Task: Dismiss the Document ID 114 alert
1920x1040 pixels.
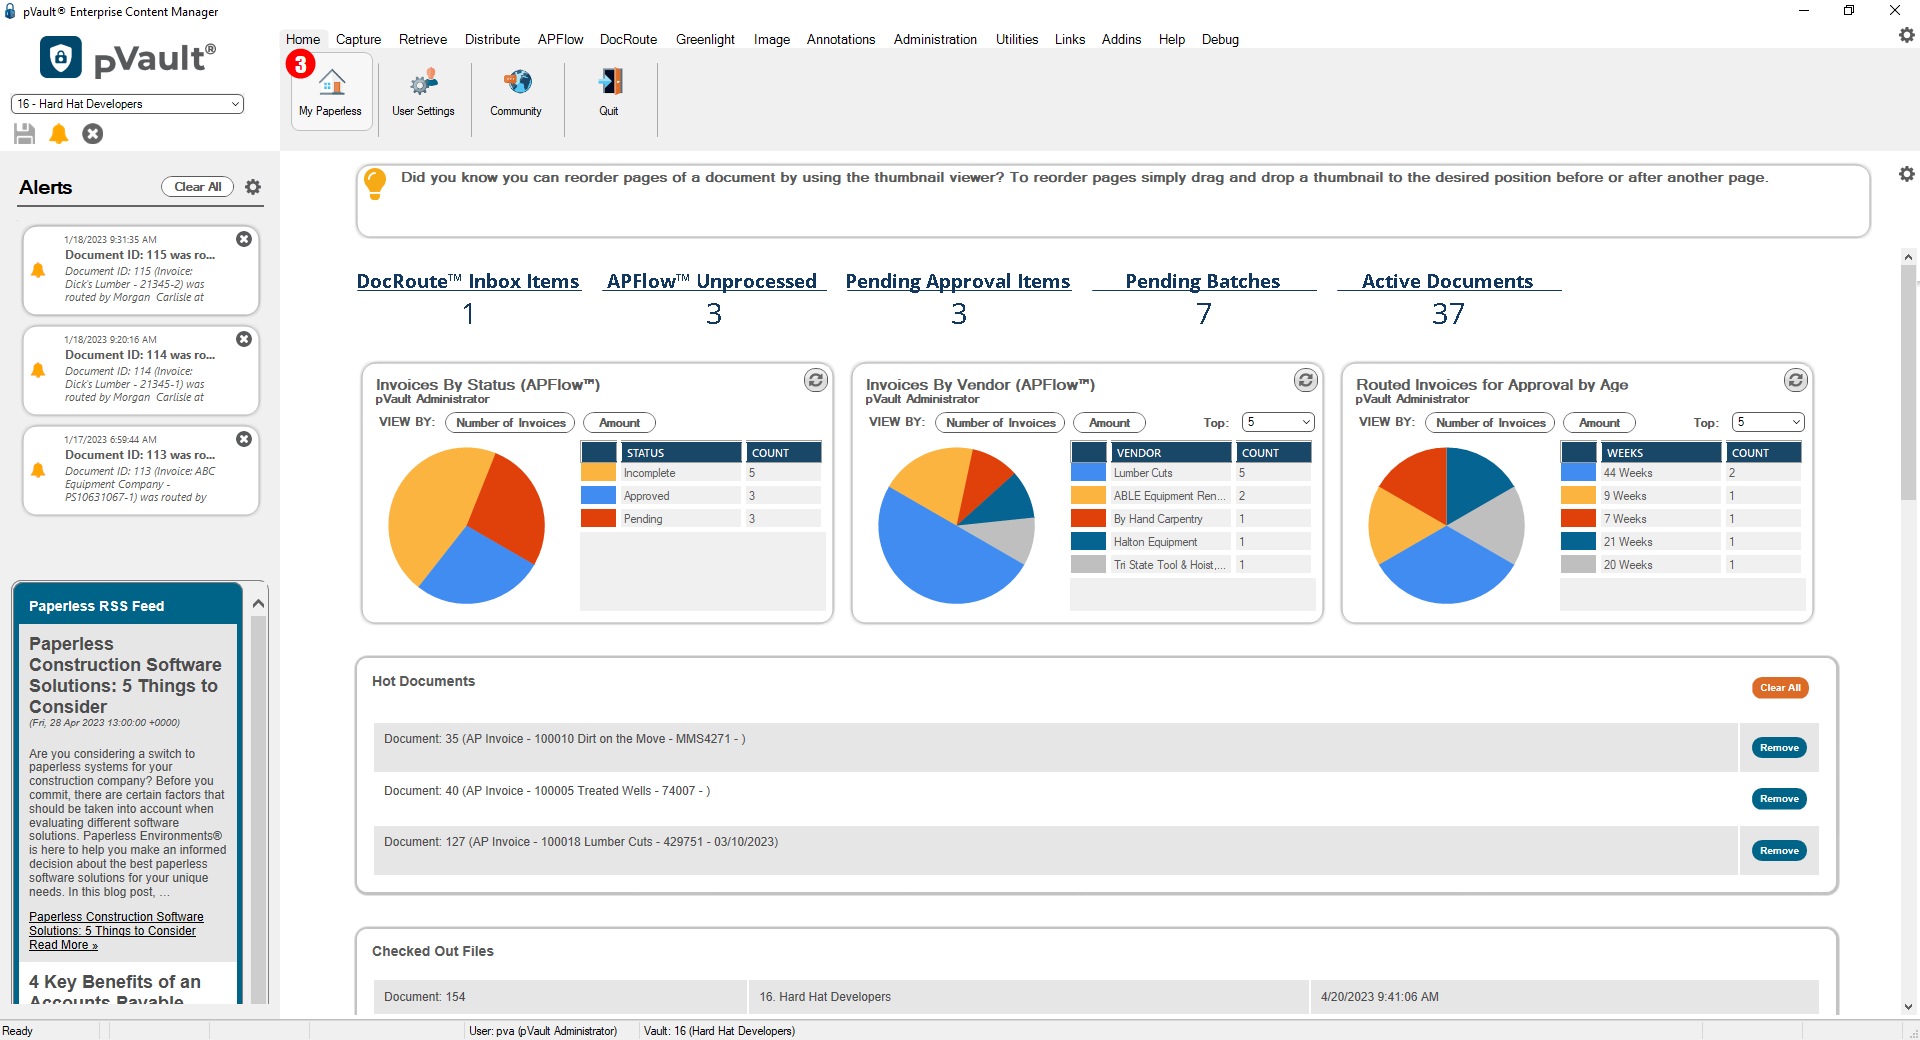Action: point(244,339)
